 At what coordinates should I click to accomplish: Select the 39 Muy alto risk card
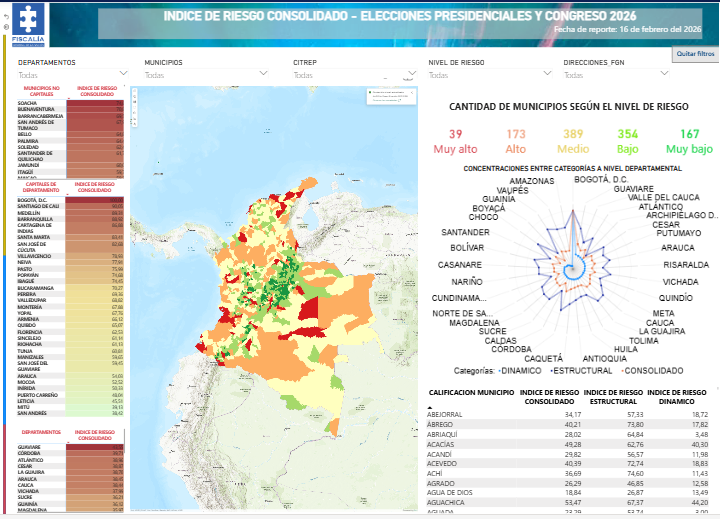click(x=455, y=141)
